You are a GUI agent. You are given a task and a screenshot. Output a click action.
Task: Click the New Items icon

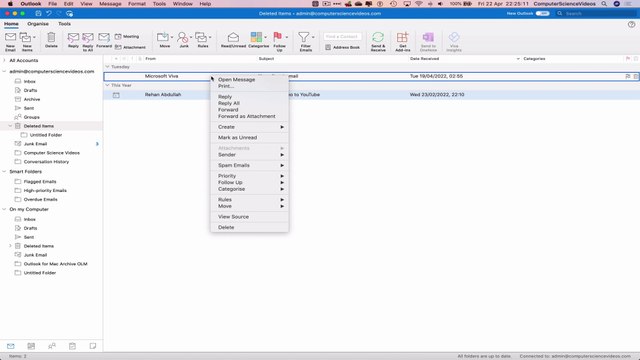click(25, 38)
